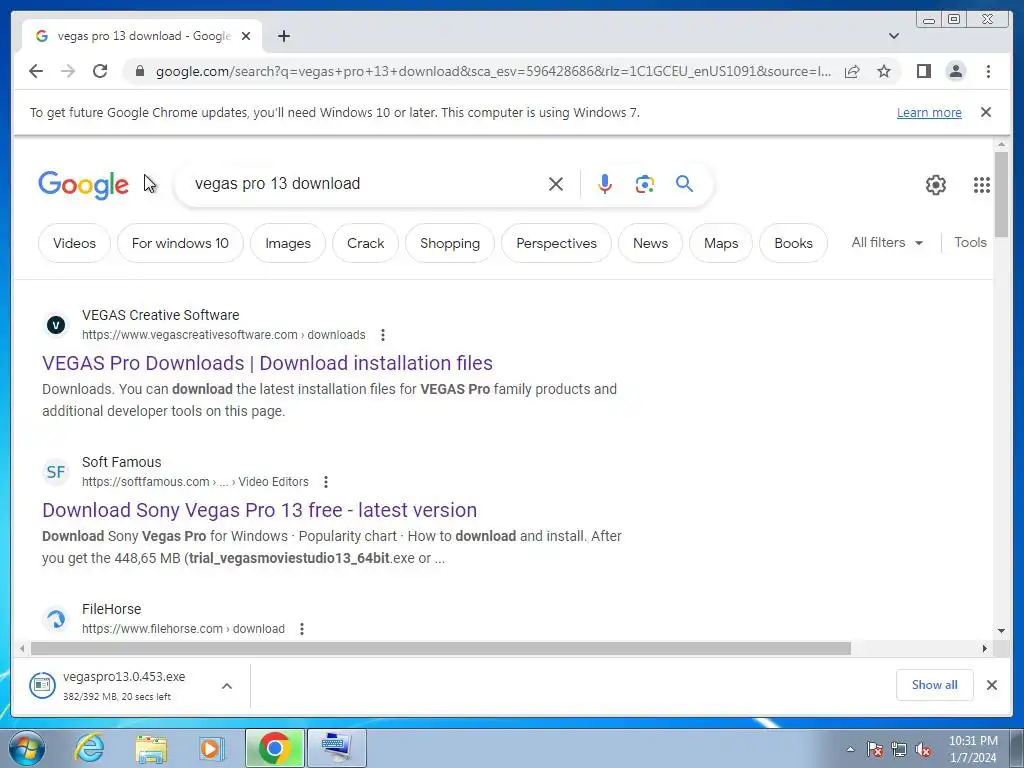
Task: Close the downloads bar
Action: tap(991, 685)
